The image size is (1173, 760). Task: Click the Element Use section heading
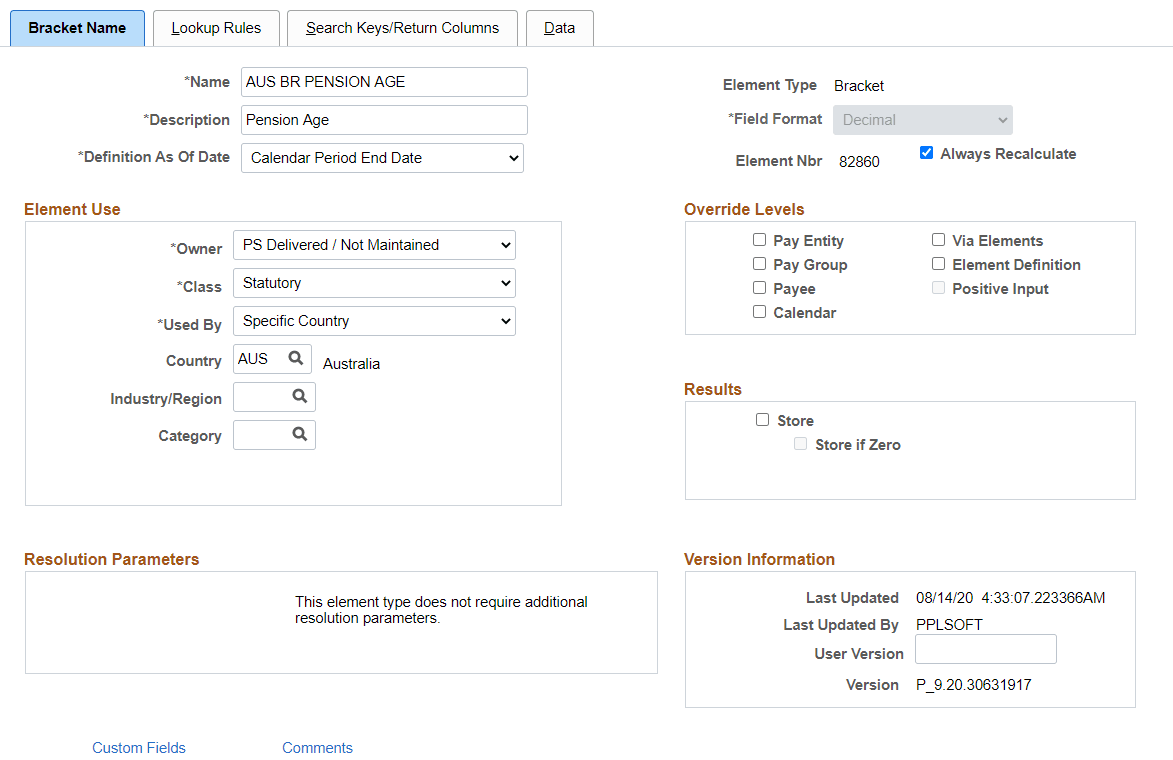(x=72, y=209)
